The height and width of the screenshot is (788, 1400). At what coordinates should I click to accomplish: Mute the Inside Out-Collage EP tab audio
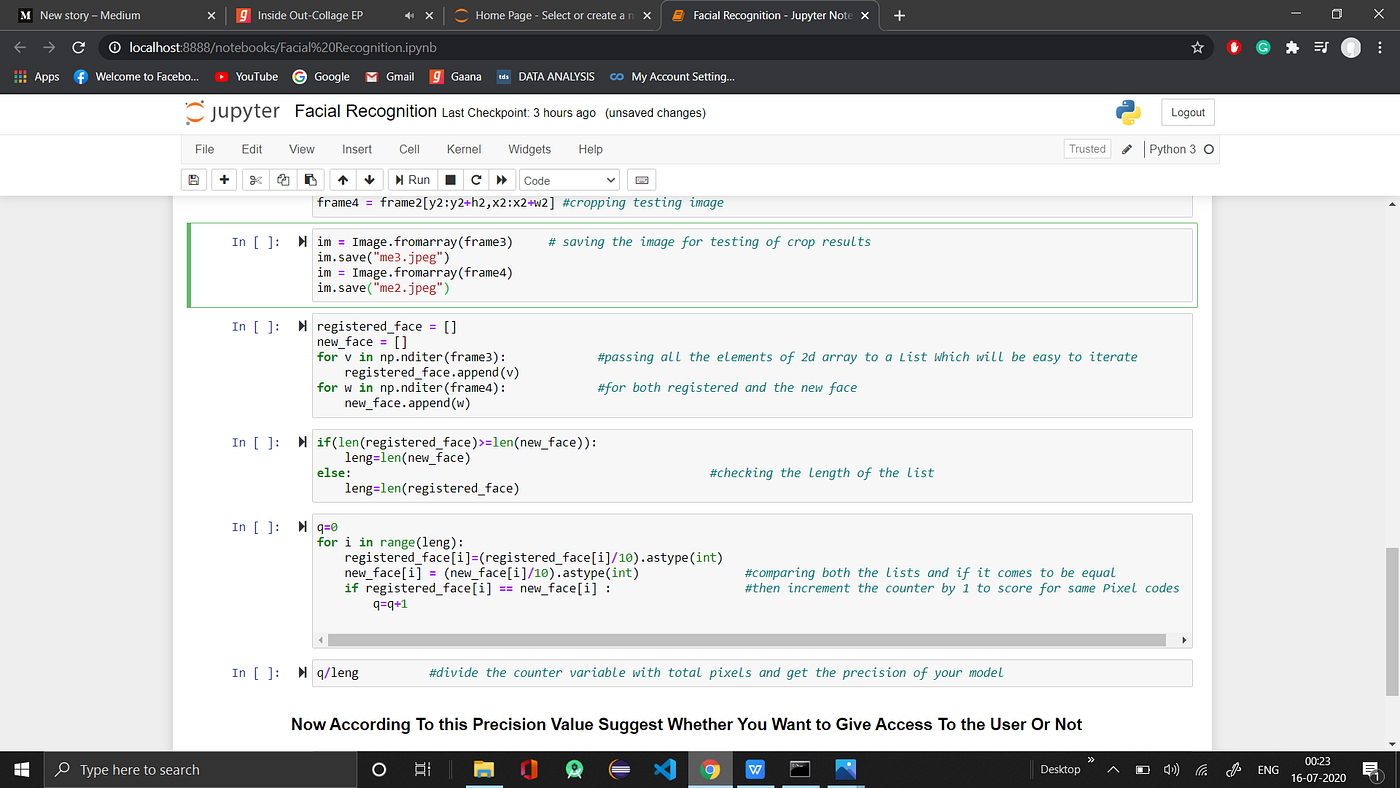(x=409, y=16)
